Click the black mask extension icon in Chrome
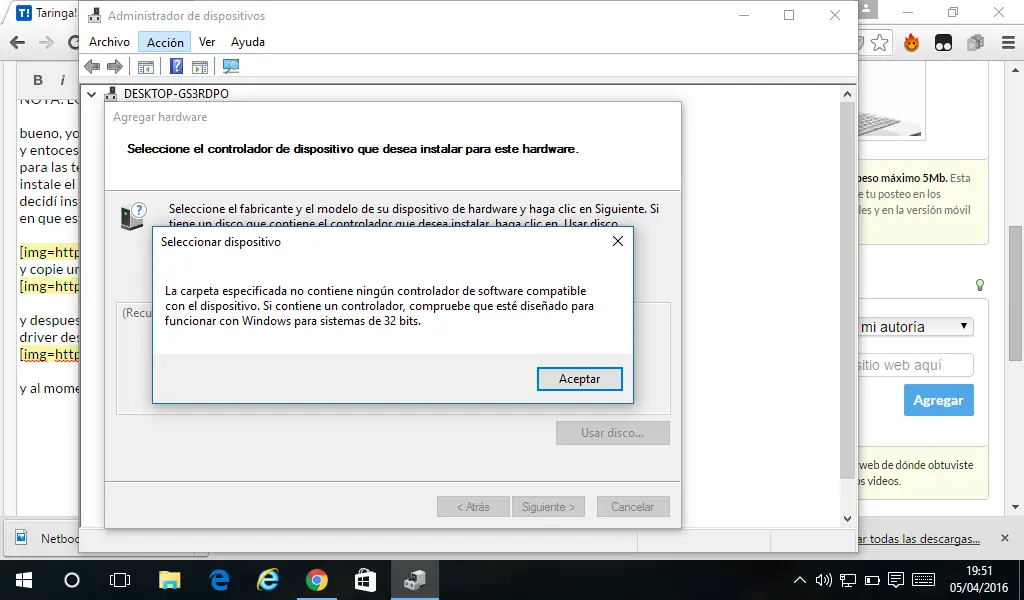 (x=943, y=43)
